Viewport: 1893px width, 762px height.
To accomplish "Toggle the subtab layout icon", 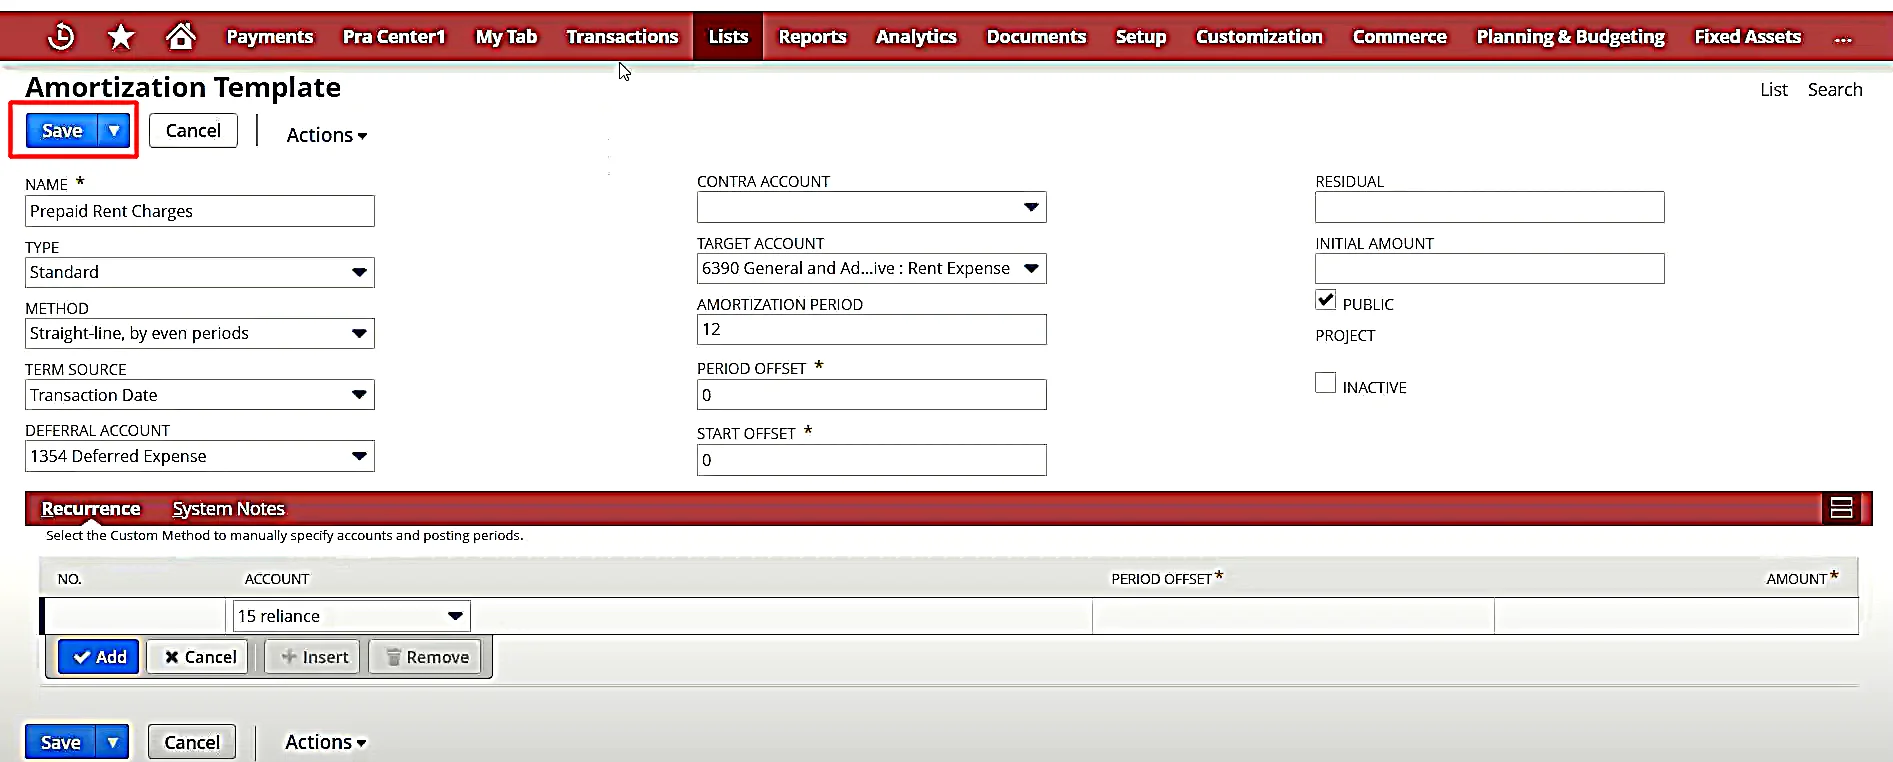I will click(x=1841, y=508).
